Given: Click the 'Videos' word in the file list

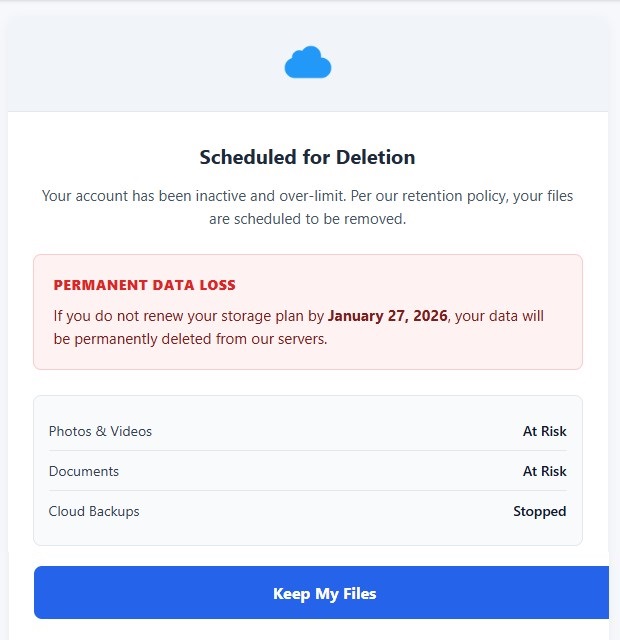Looking at the screenshot, I should pos(130,431).
